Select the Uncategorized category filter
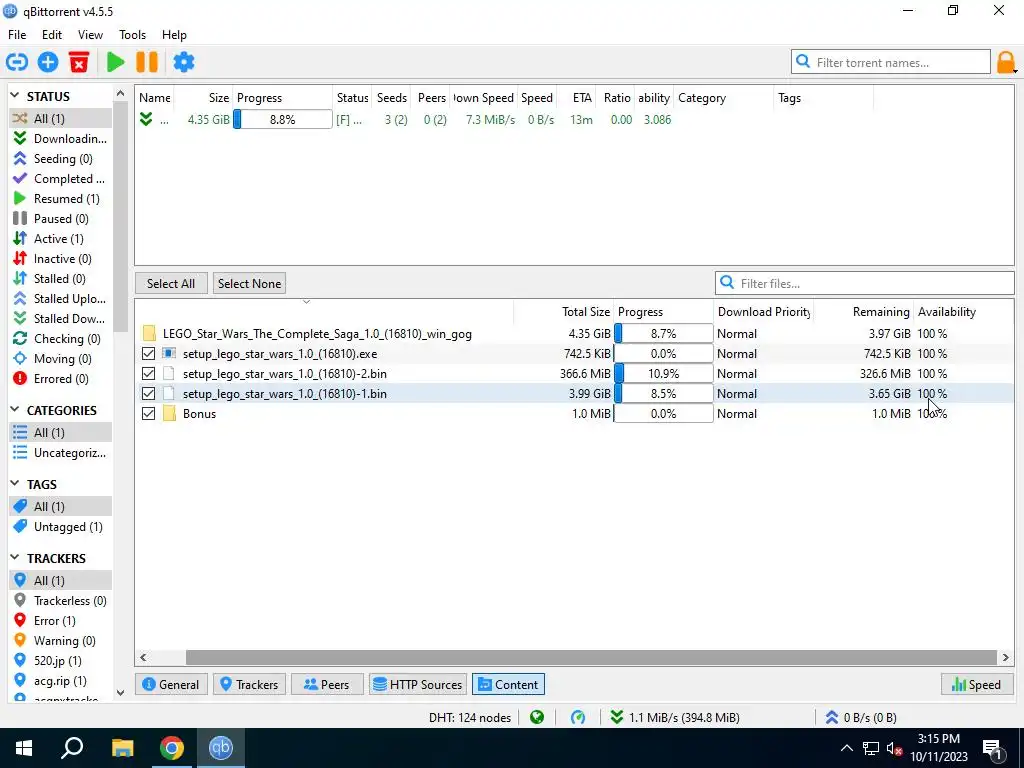Screen dimensions: 1024x768 59,453
